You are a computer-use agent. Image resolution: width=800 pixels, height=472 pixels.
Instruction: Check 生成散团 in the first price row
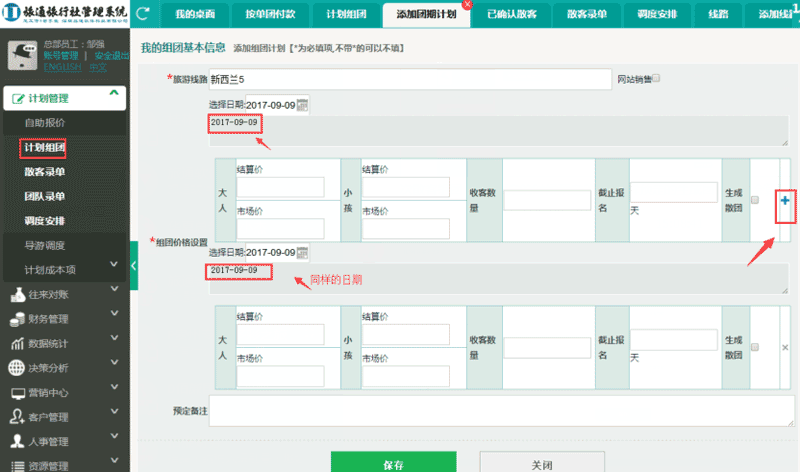(x=755, y=199)
